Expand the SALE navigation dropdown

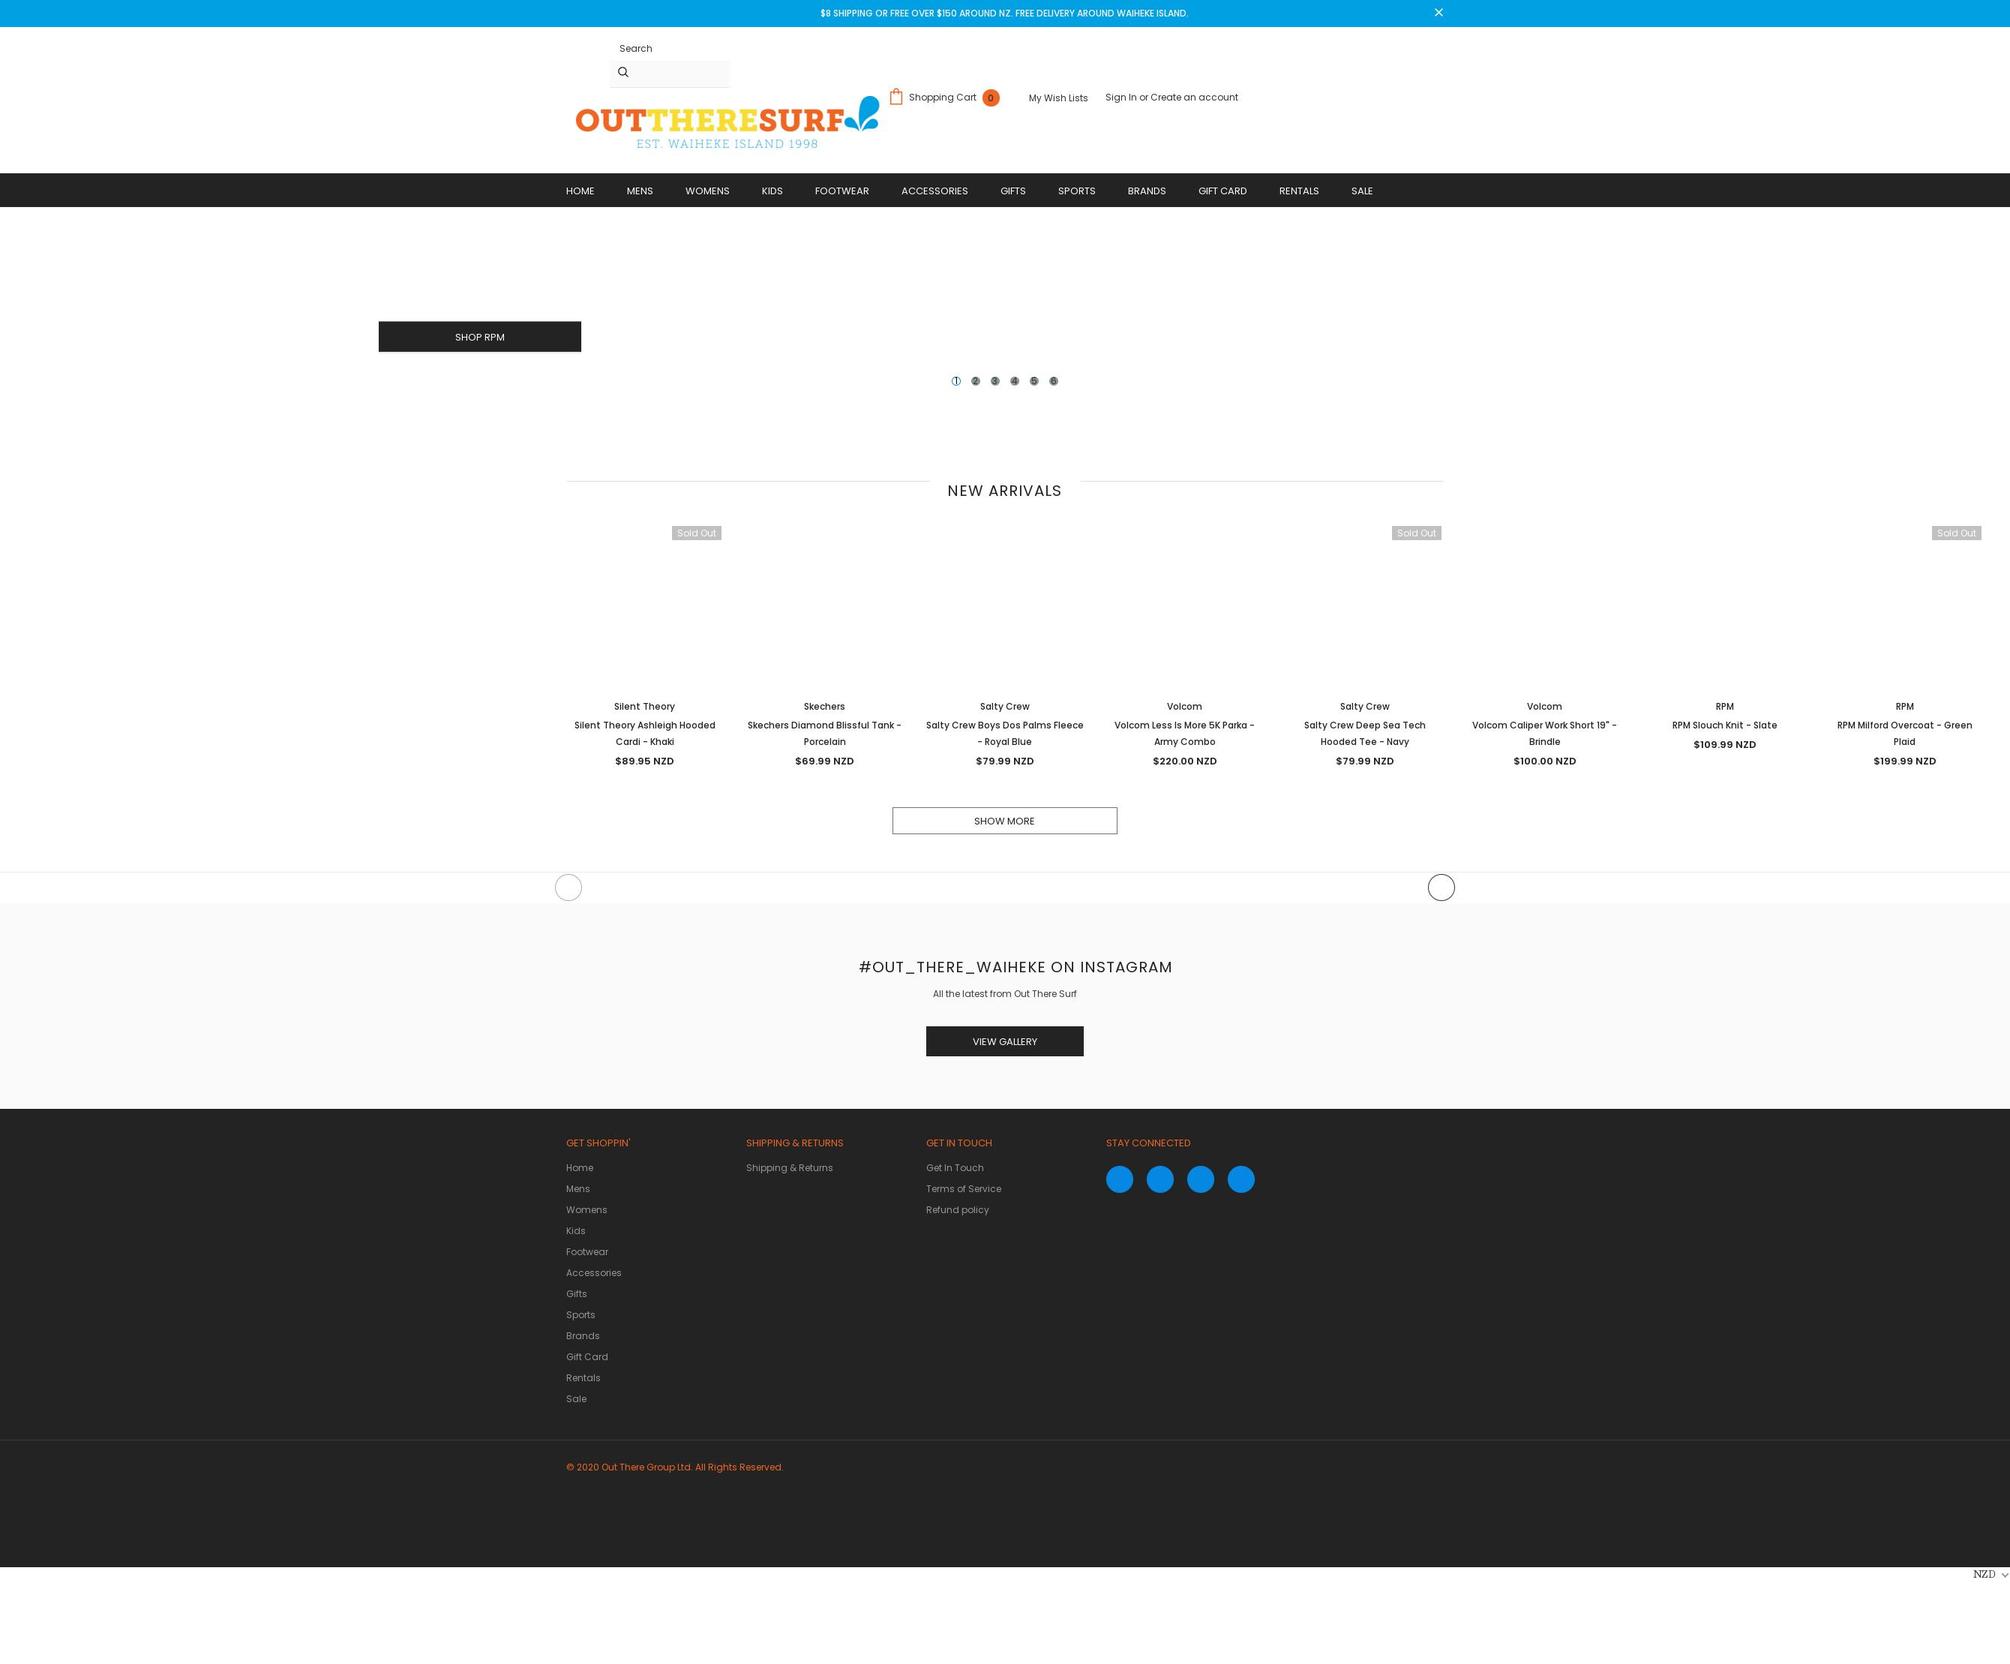tap(1361, 190)
